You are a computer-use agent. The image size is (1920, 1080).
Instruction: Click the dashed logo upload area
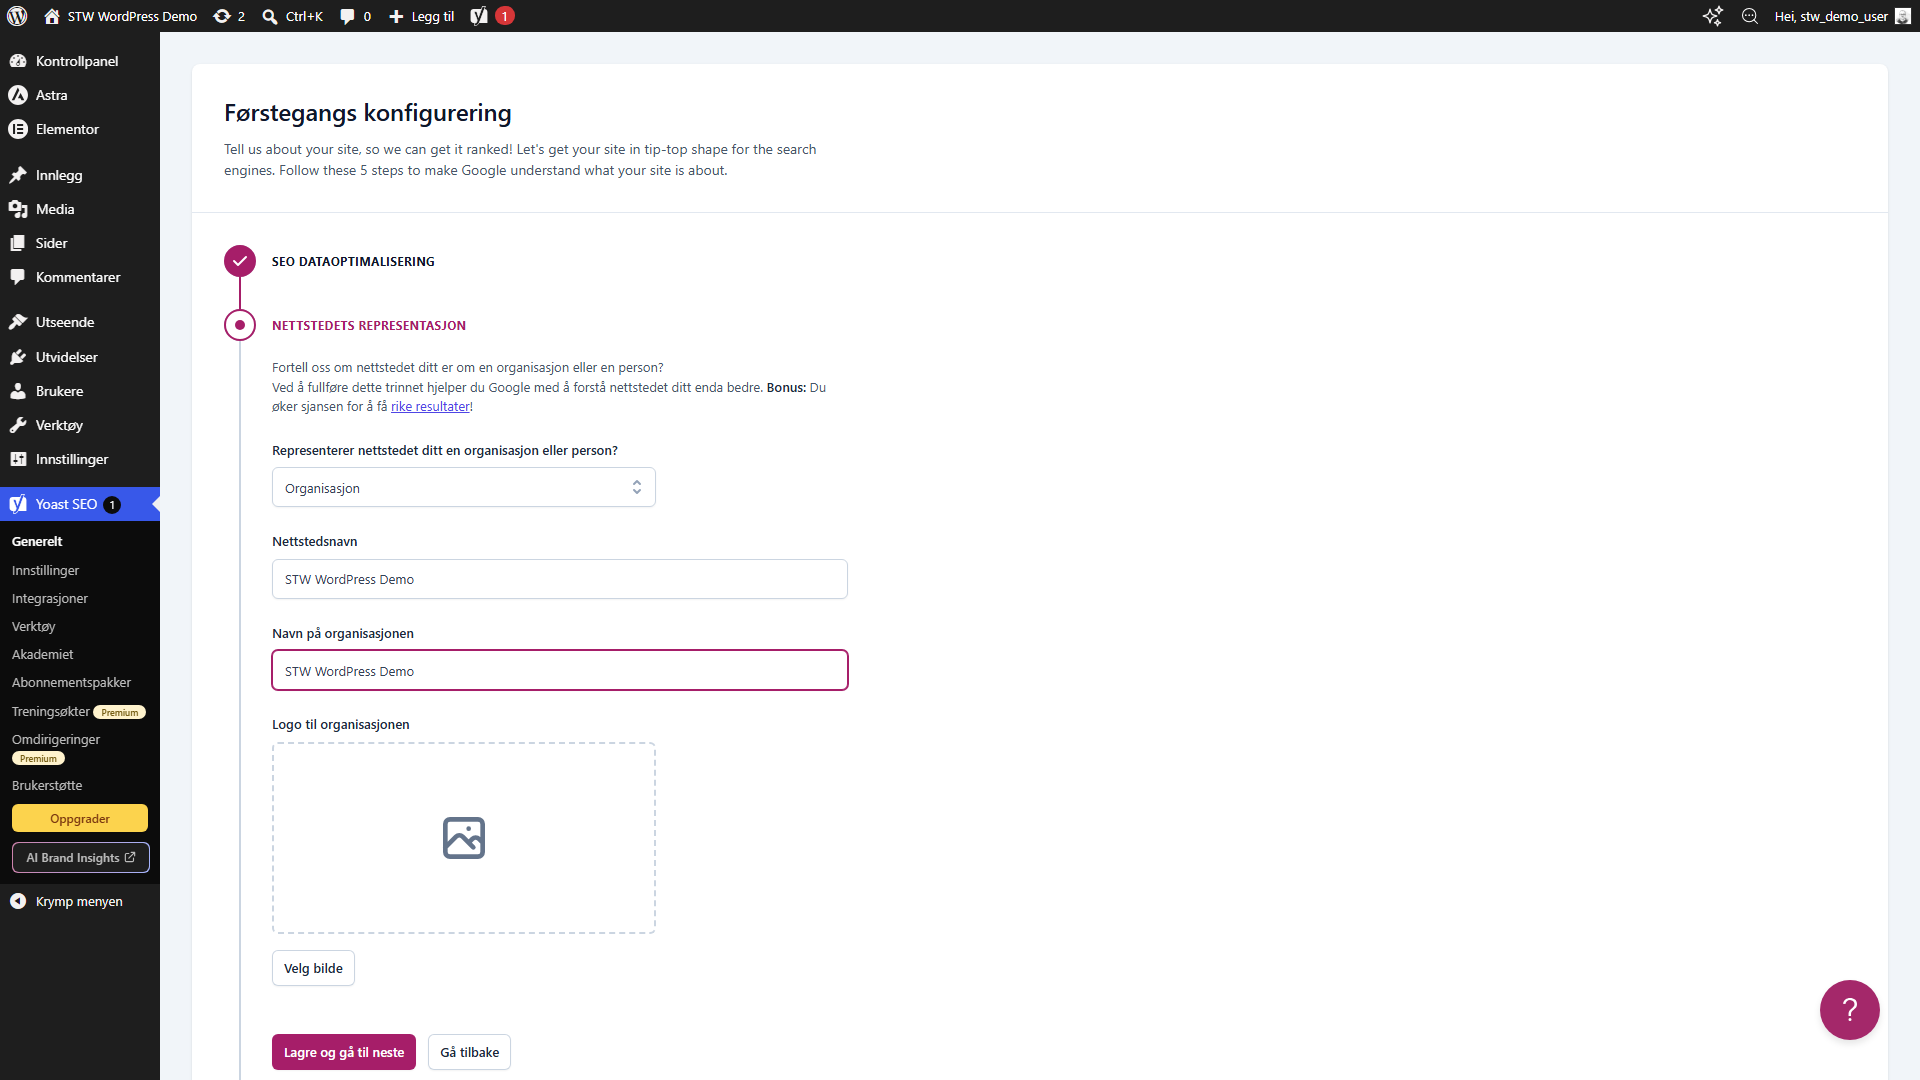[x=464, y=838]
